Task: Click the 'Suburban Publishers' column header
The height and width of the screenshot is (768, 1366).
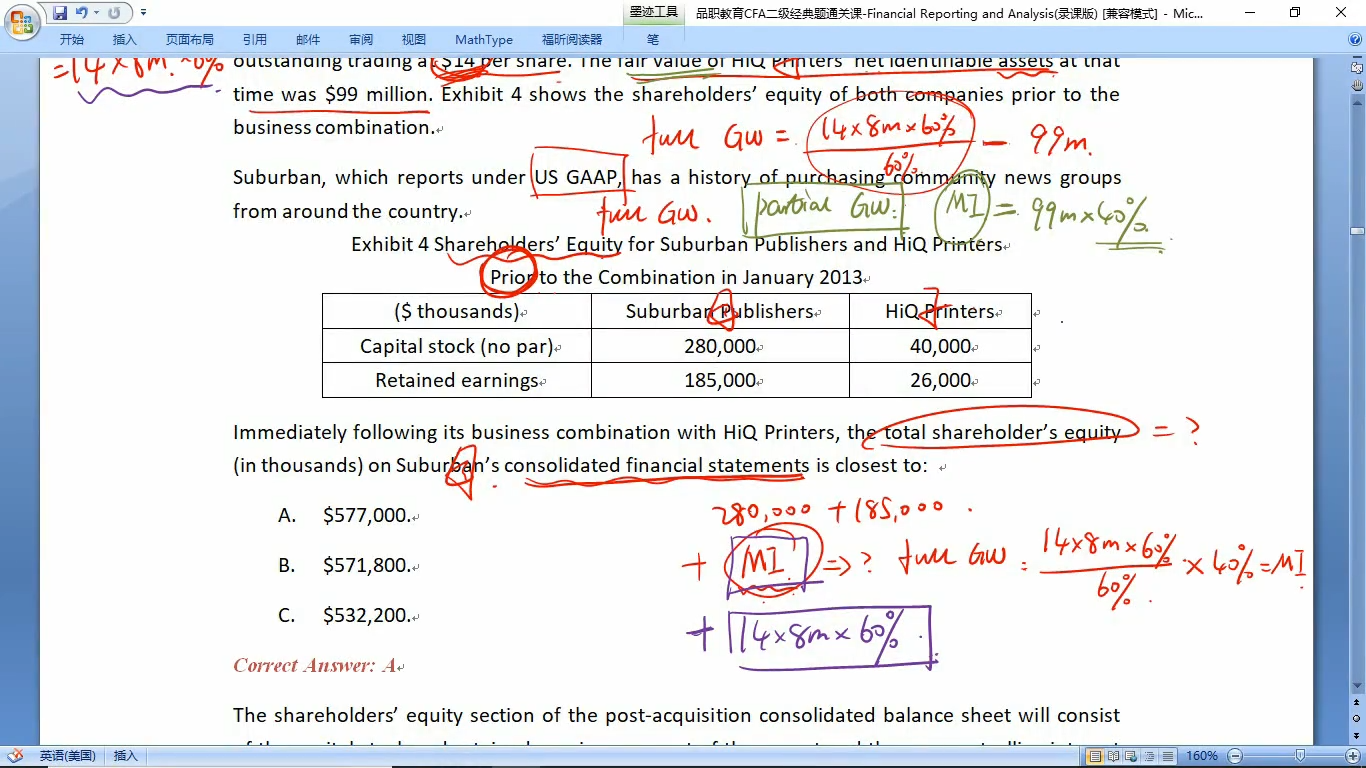Action: [720, 311]
